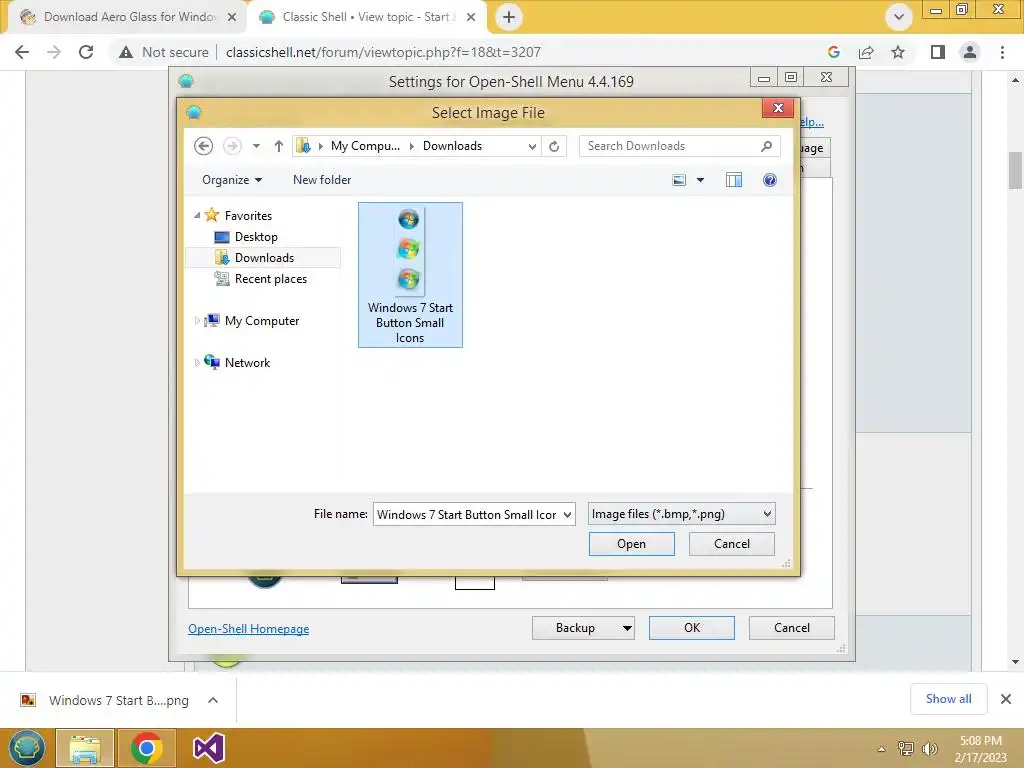Image resolution: width=1024 pixels, height=768 pixels.
Task: Open Chrome tab search chevron
Action: click(x=899, y=17)
